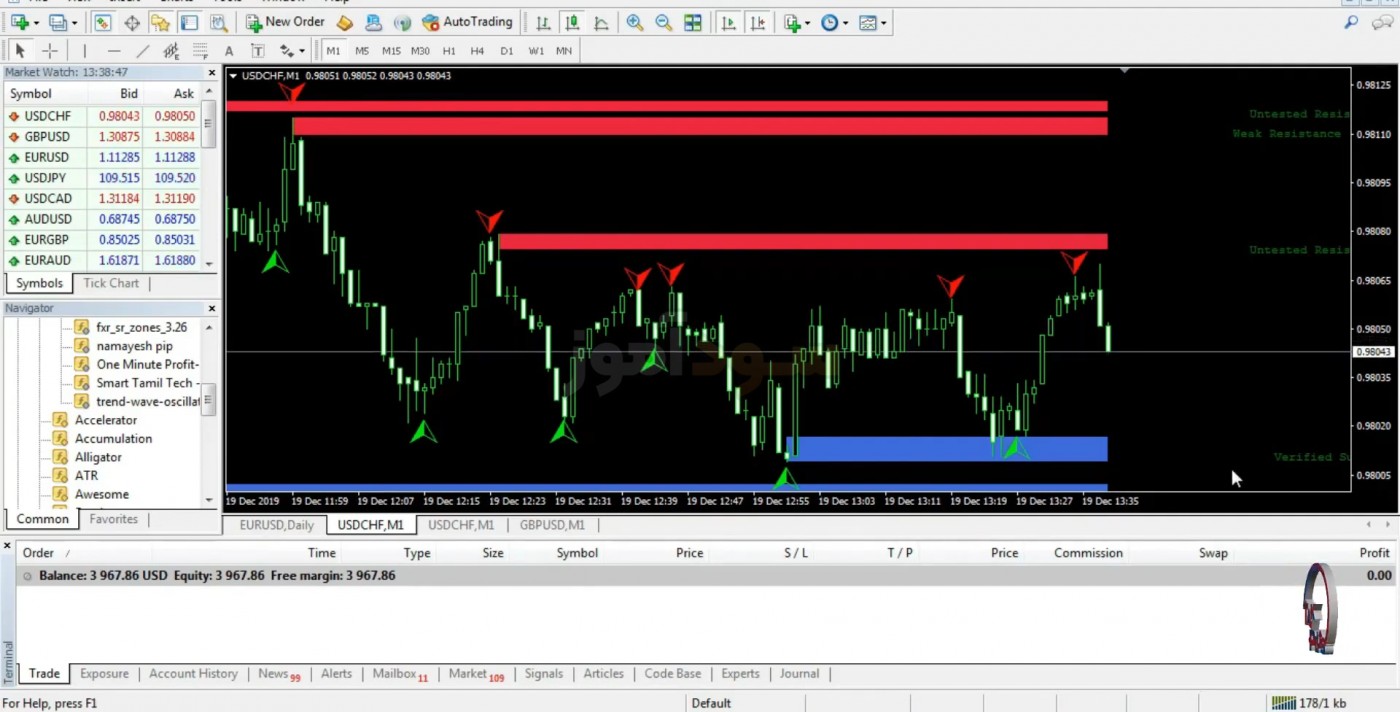Click the Tile Windows grid icon
This screenshot has width=1400, height=712.
693,22
